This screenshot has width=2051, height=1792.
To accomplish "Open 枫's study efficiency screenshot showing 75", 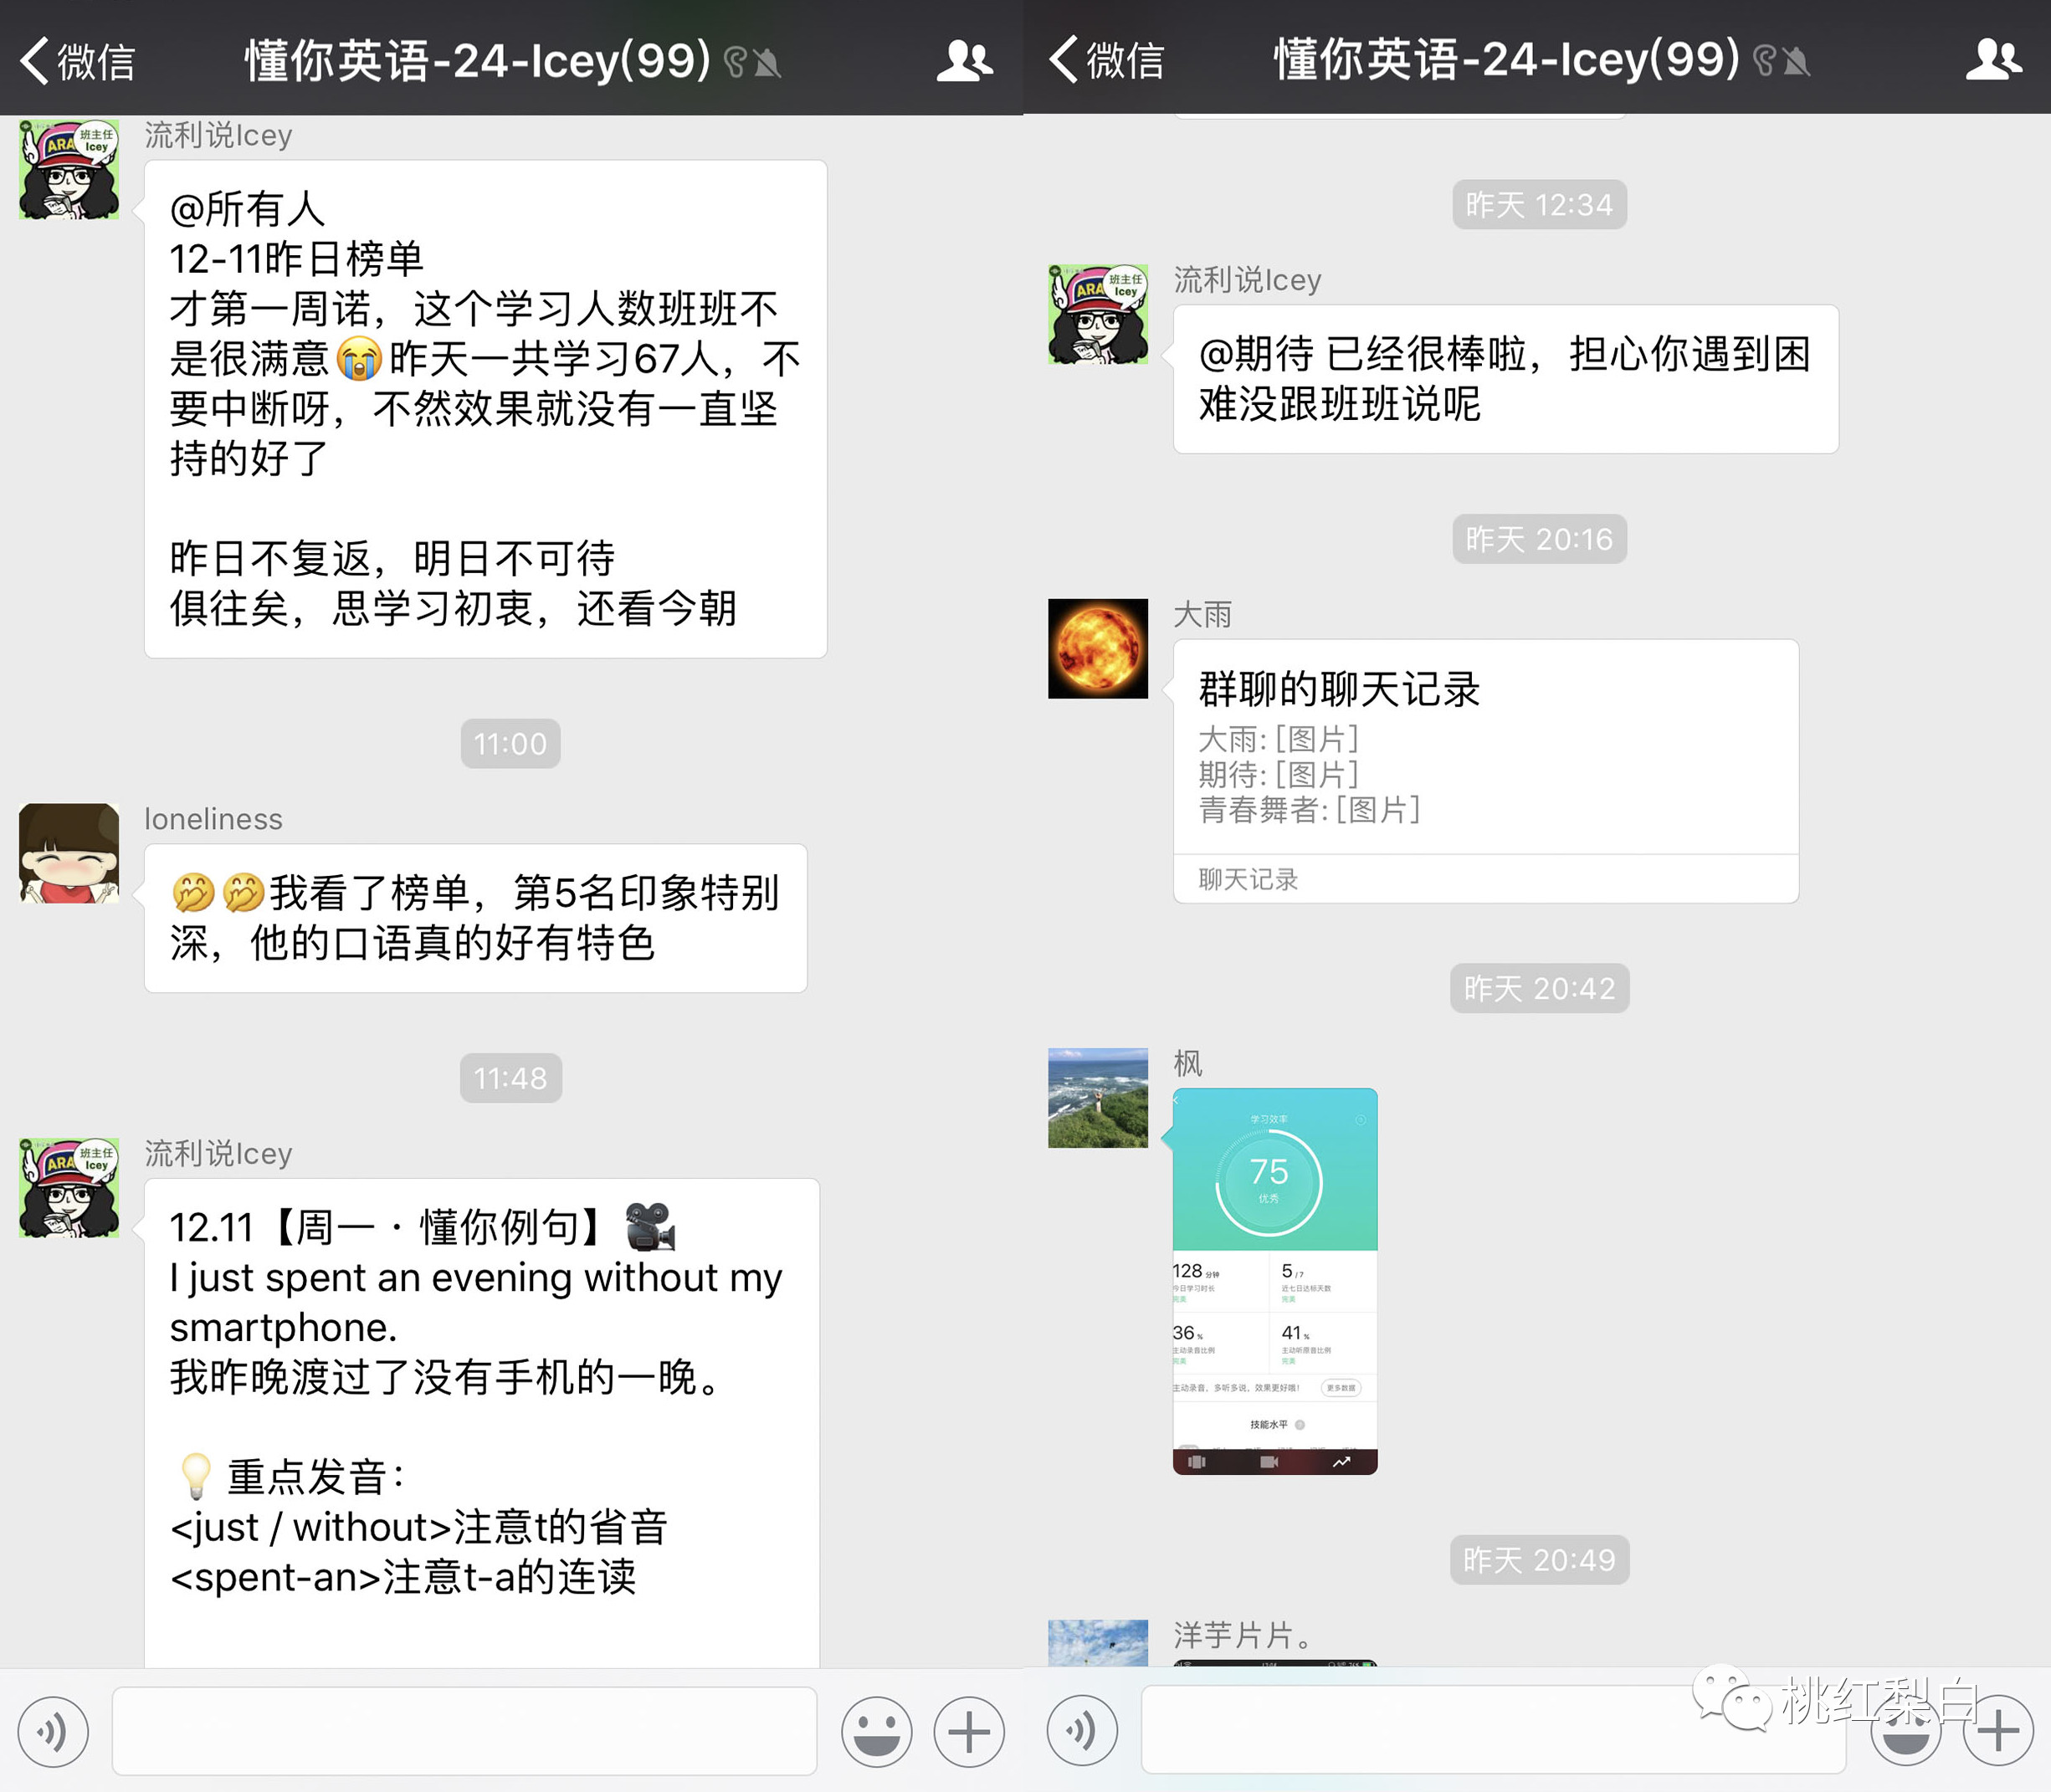I will point(1274,1280).
